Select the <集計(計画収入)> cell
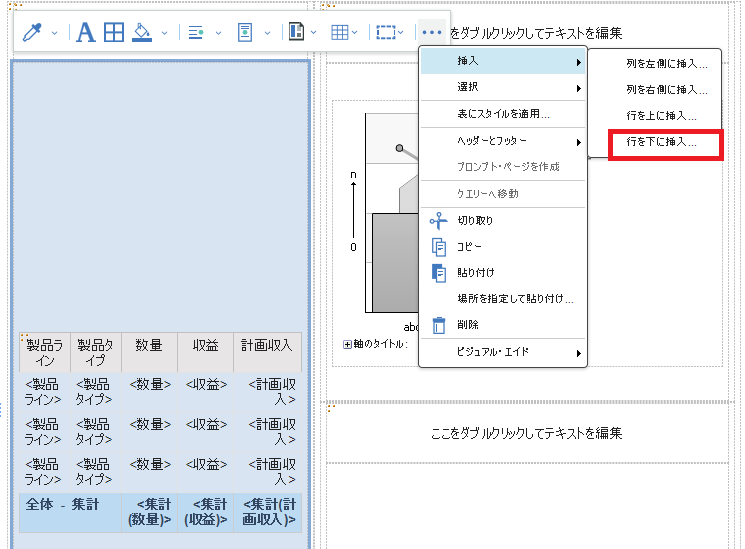 tap(267, 512)
